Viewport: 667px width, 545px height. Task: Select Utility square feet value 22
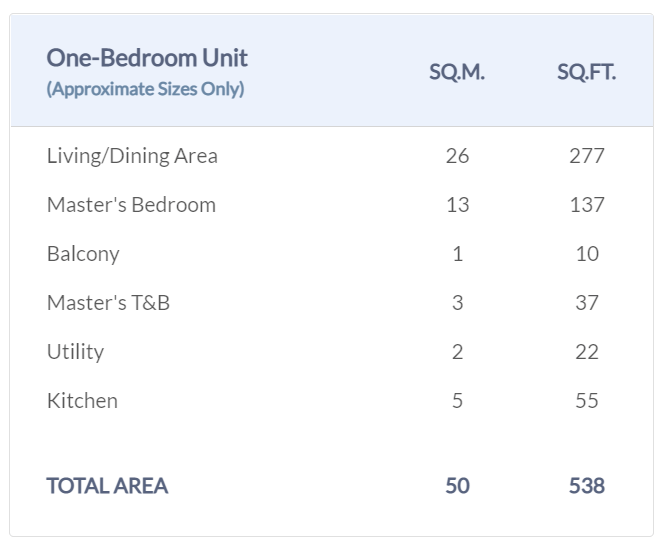(x=587, y=352)
